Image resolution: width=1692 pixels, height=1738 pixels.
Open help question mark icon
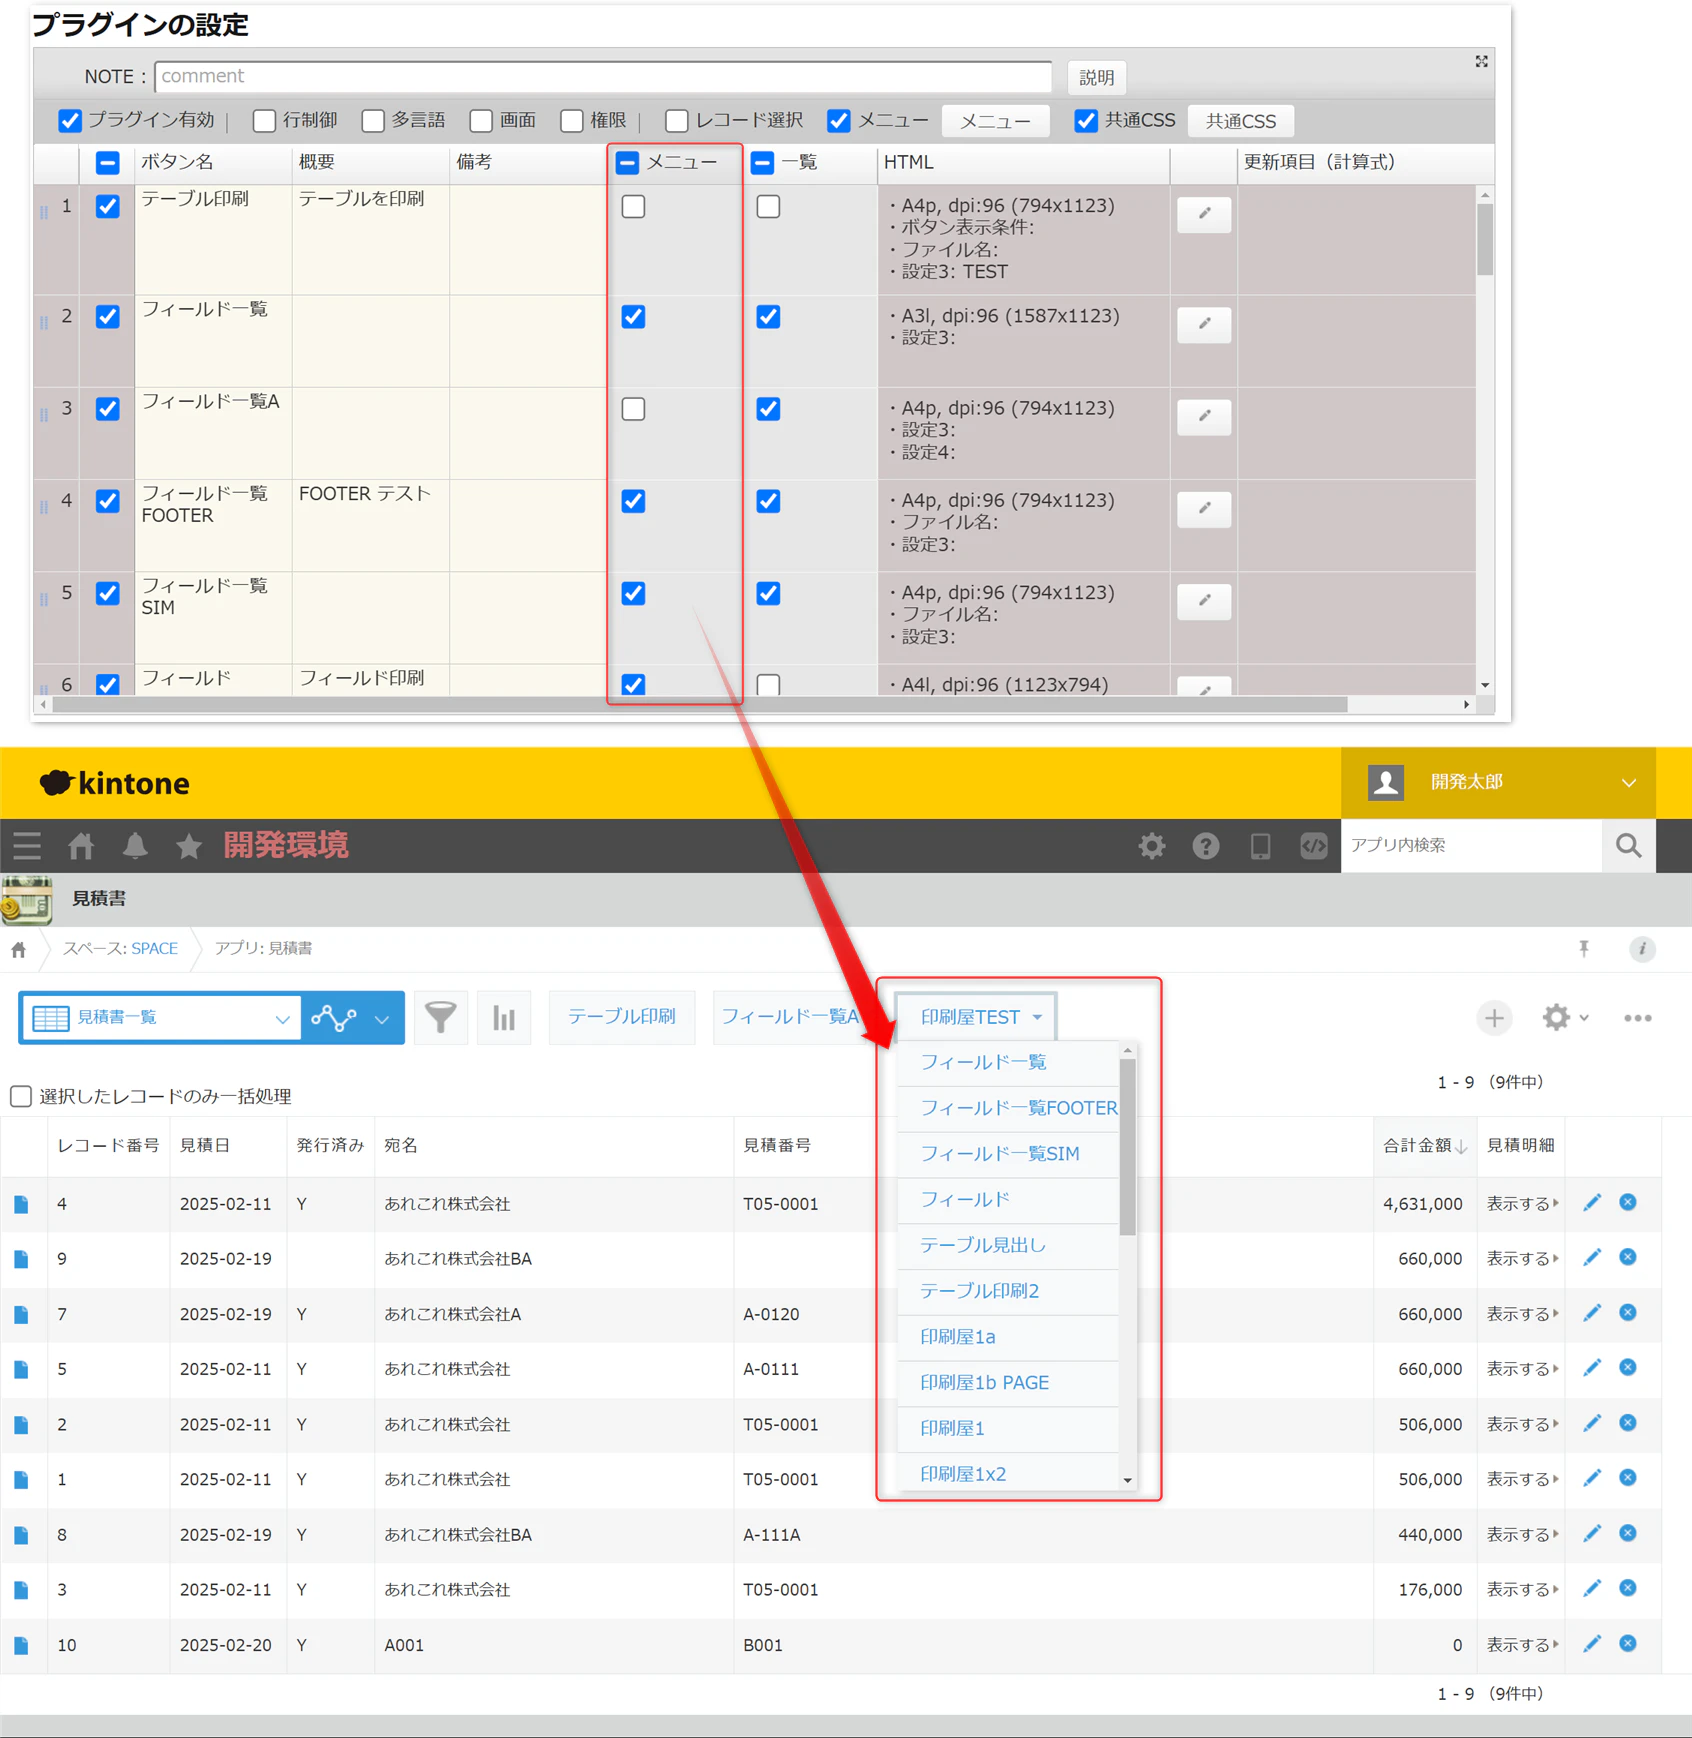pos(1206,846)
